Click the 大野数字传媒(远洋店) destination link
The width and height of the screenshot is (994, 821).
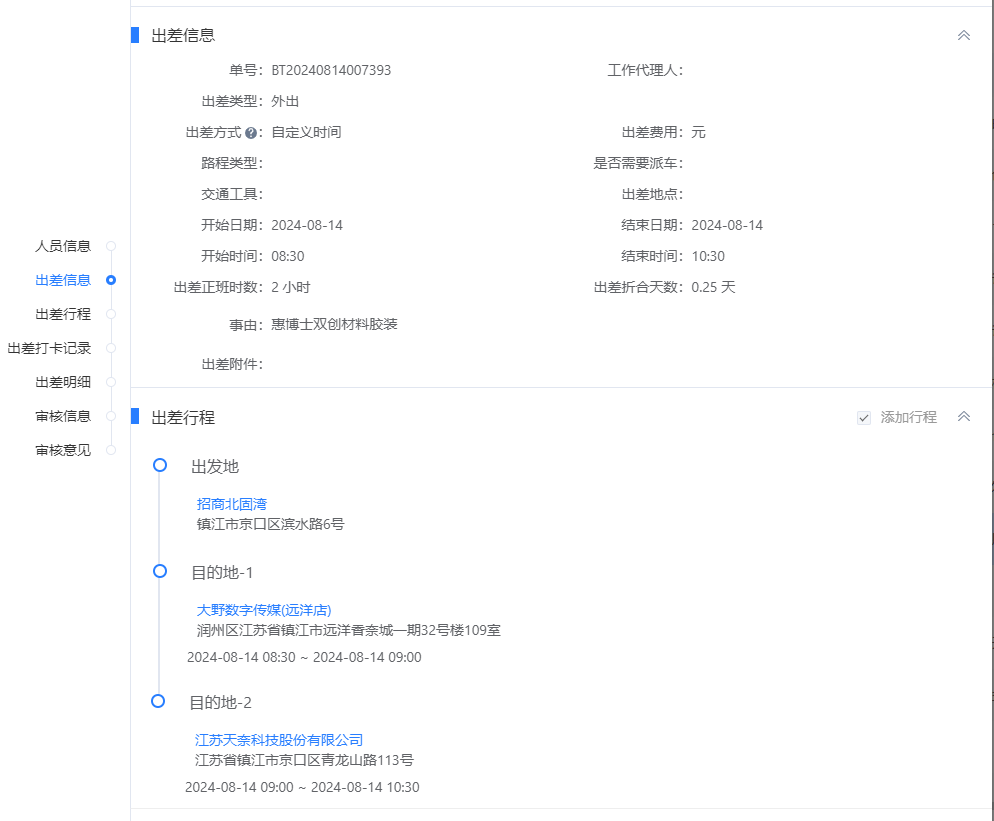264,610
